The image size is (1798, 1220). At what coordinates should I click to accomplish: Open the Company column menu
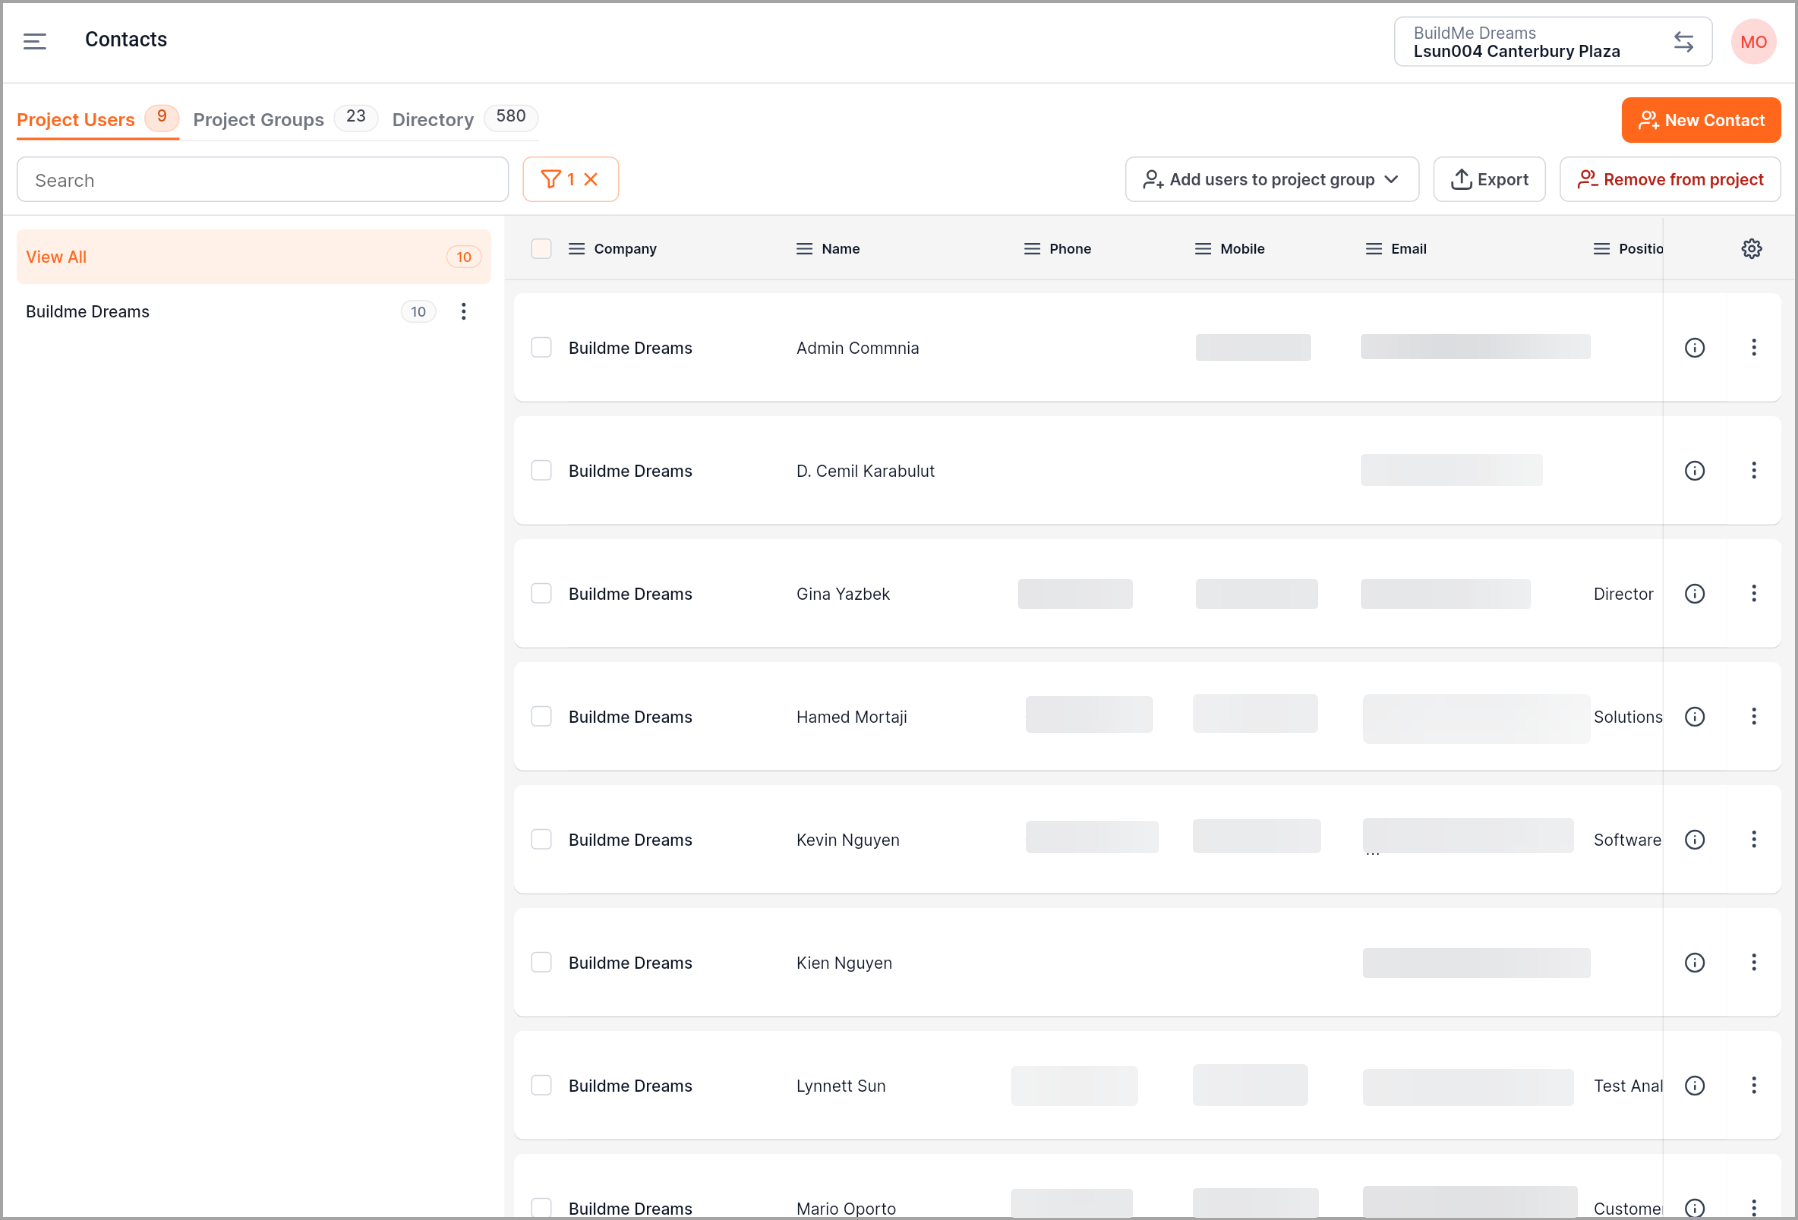tap(577, 249)
